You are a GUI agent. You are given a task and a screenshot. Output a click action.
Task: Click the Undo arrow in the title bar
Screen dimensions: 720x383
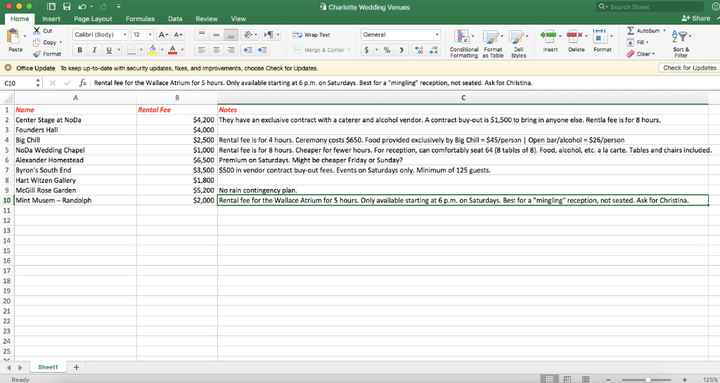click(x=82, y=6)
